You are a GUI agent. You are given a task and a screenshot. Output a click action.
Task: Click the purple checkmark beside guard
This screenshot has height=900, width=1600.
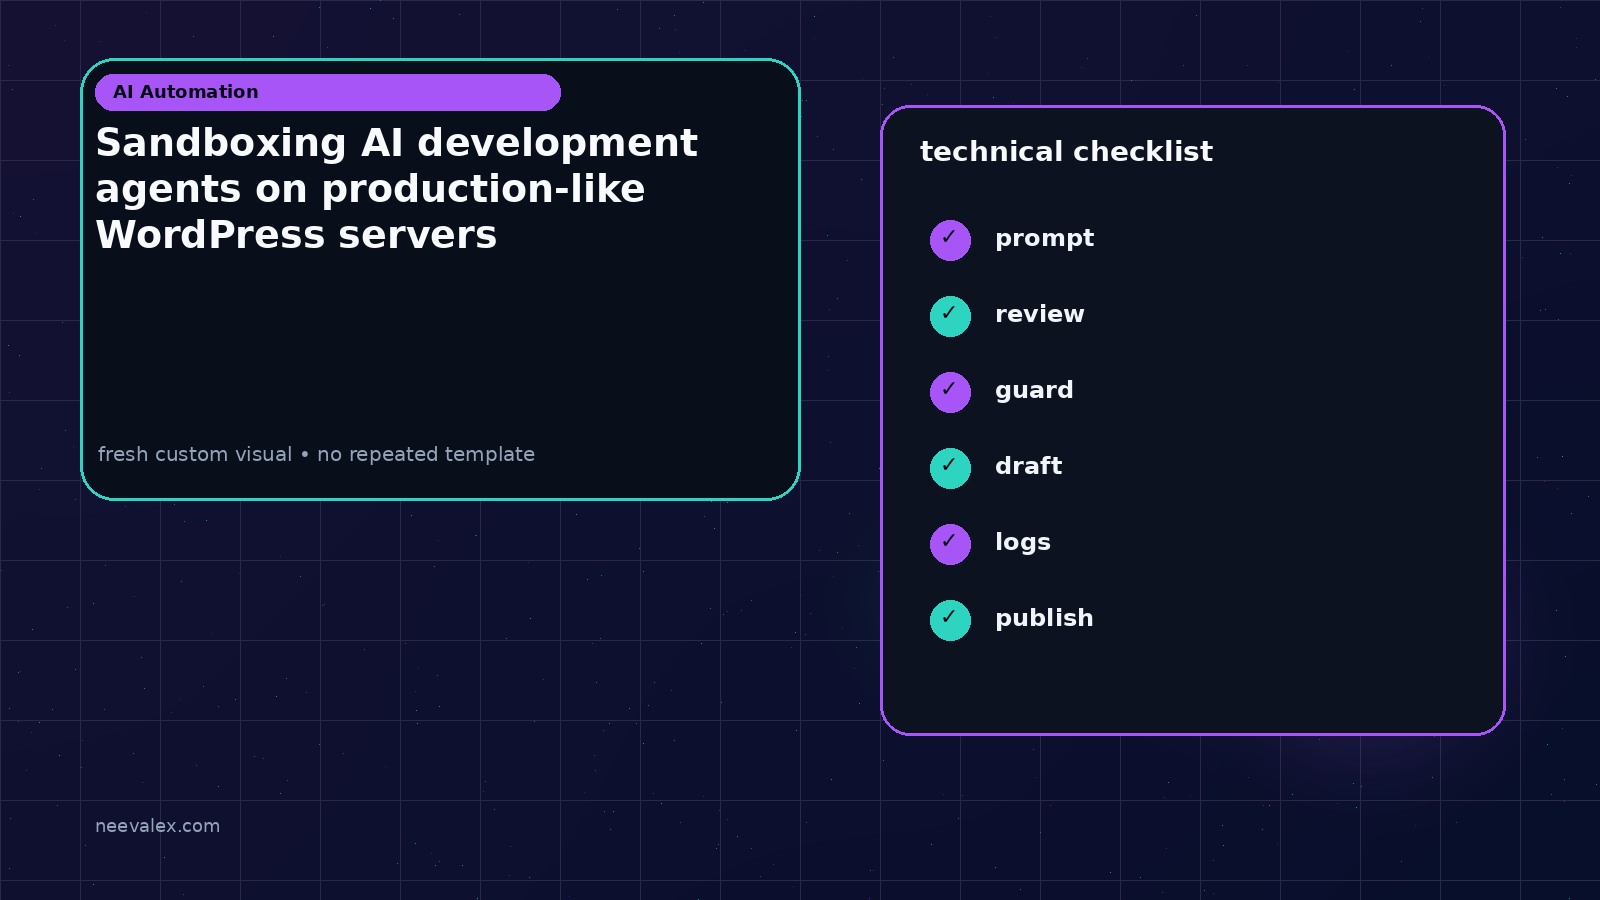(x=950, y=392)
